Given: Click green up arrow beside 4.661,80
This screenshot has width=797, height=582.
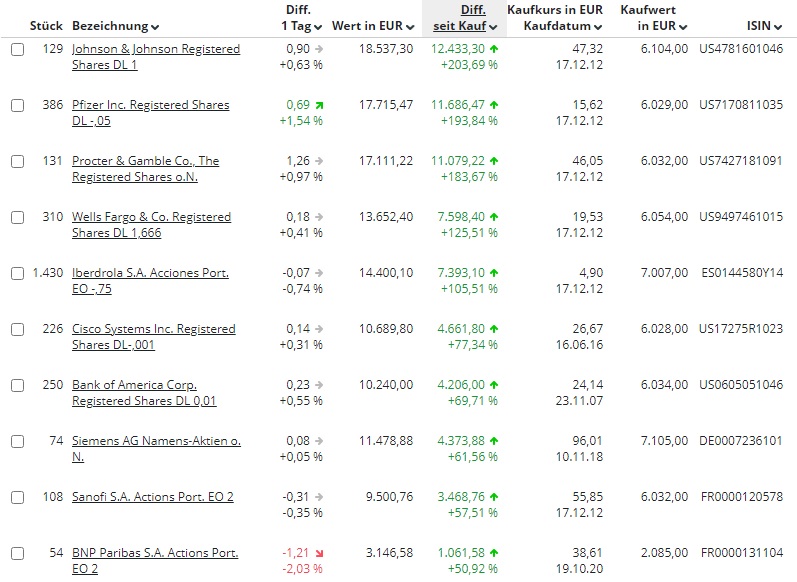Looking at the screenshot, I should (494, 329).
